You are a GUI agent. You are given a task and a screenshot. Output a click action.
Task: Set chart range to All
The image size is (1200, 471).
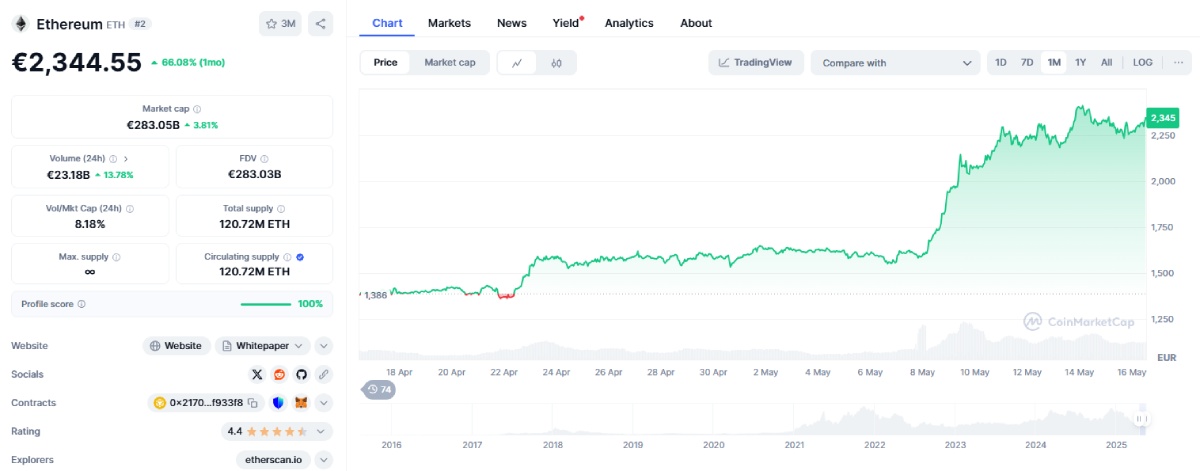(1106, 63)
